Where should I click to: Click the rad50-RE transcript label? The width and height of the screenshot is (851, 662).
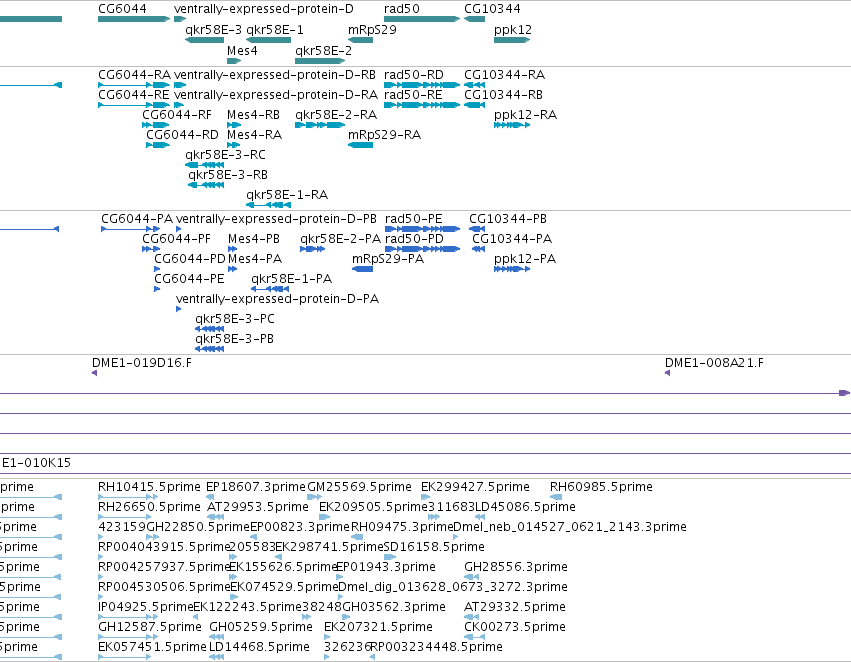[x=413, y=95]
